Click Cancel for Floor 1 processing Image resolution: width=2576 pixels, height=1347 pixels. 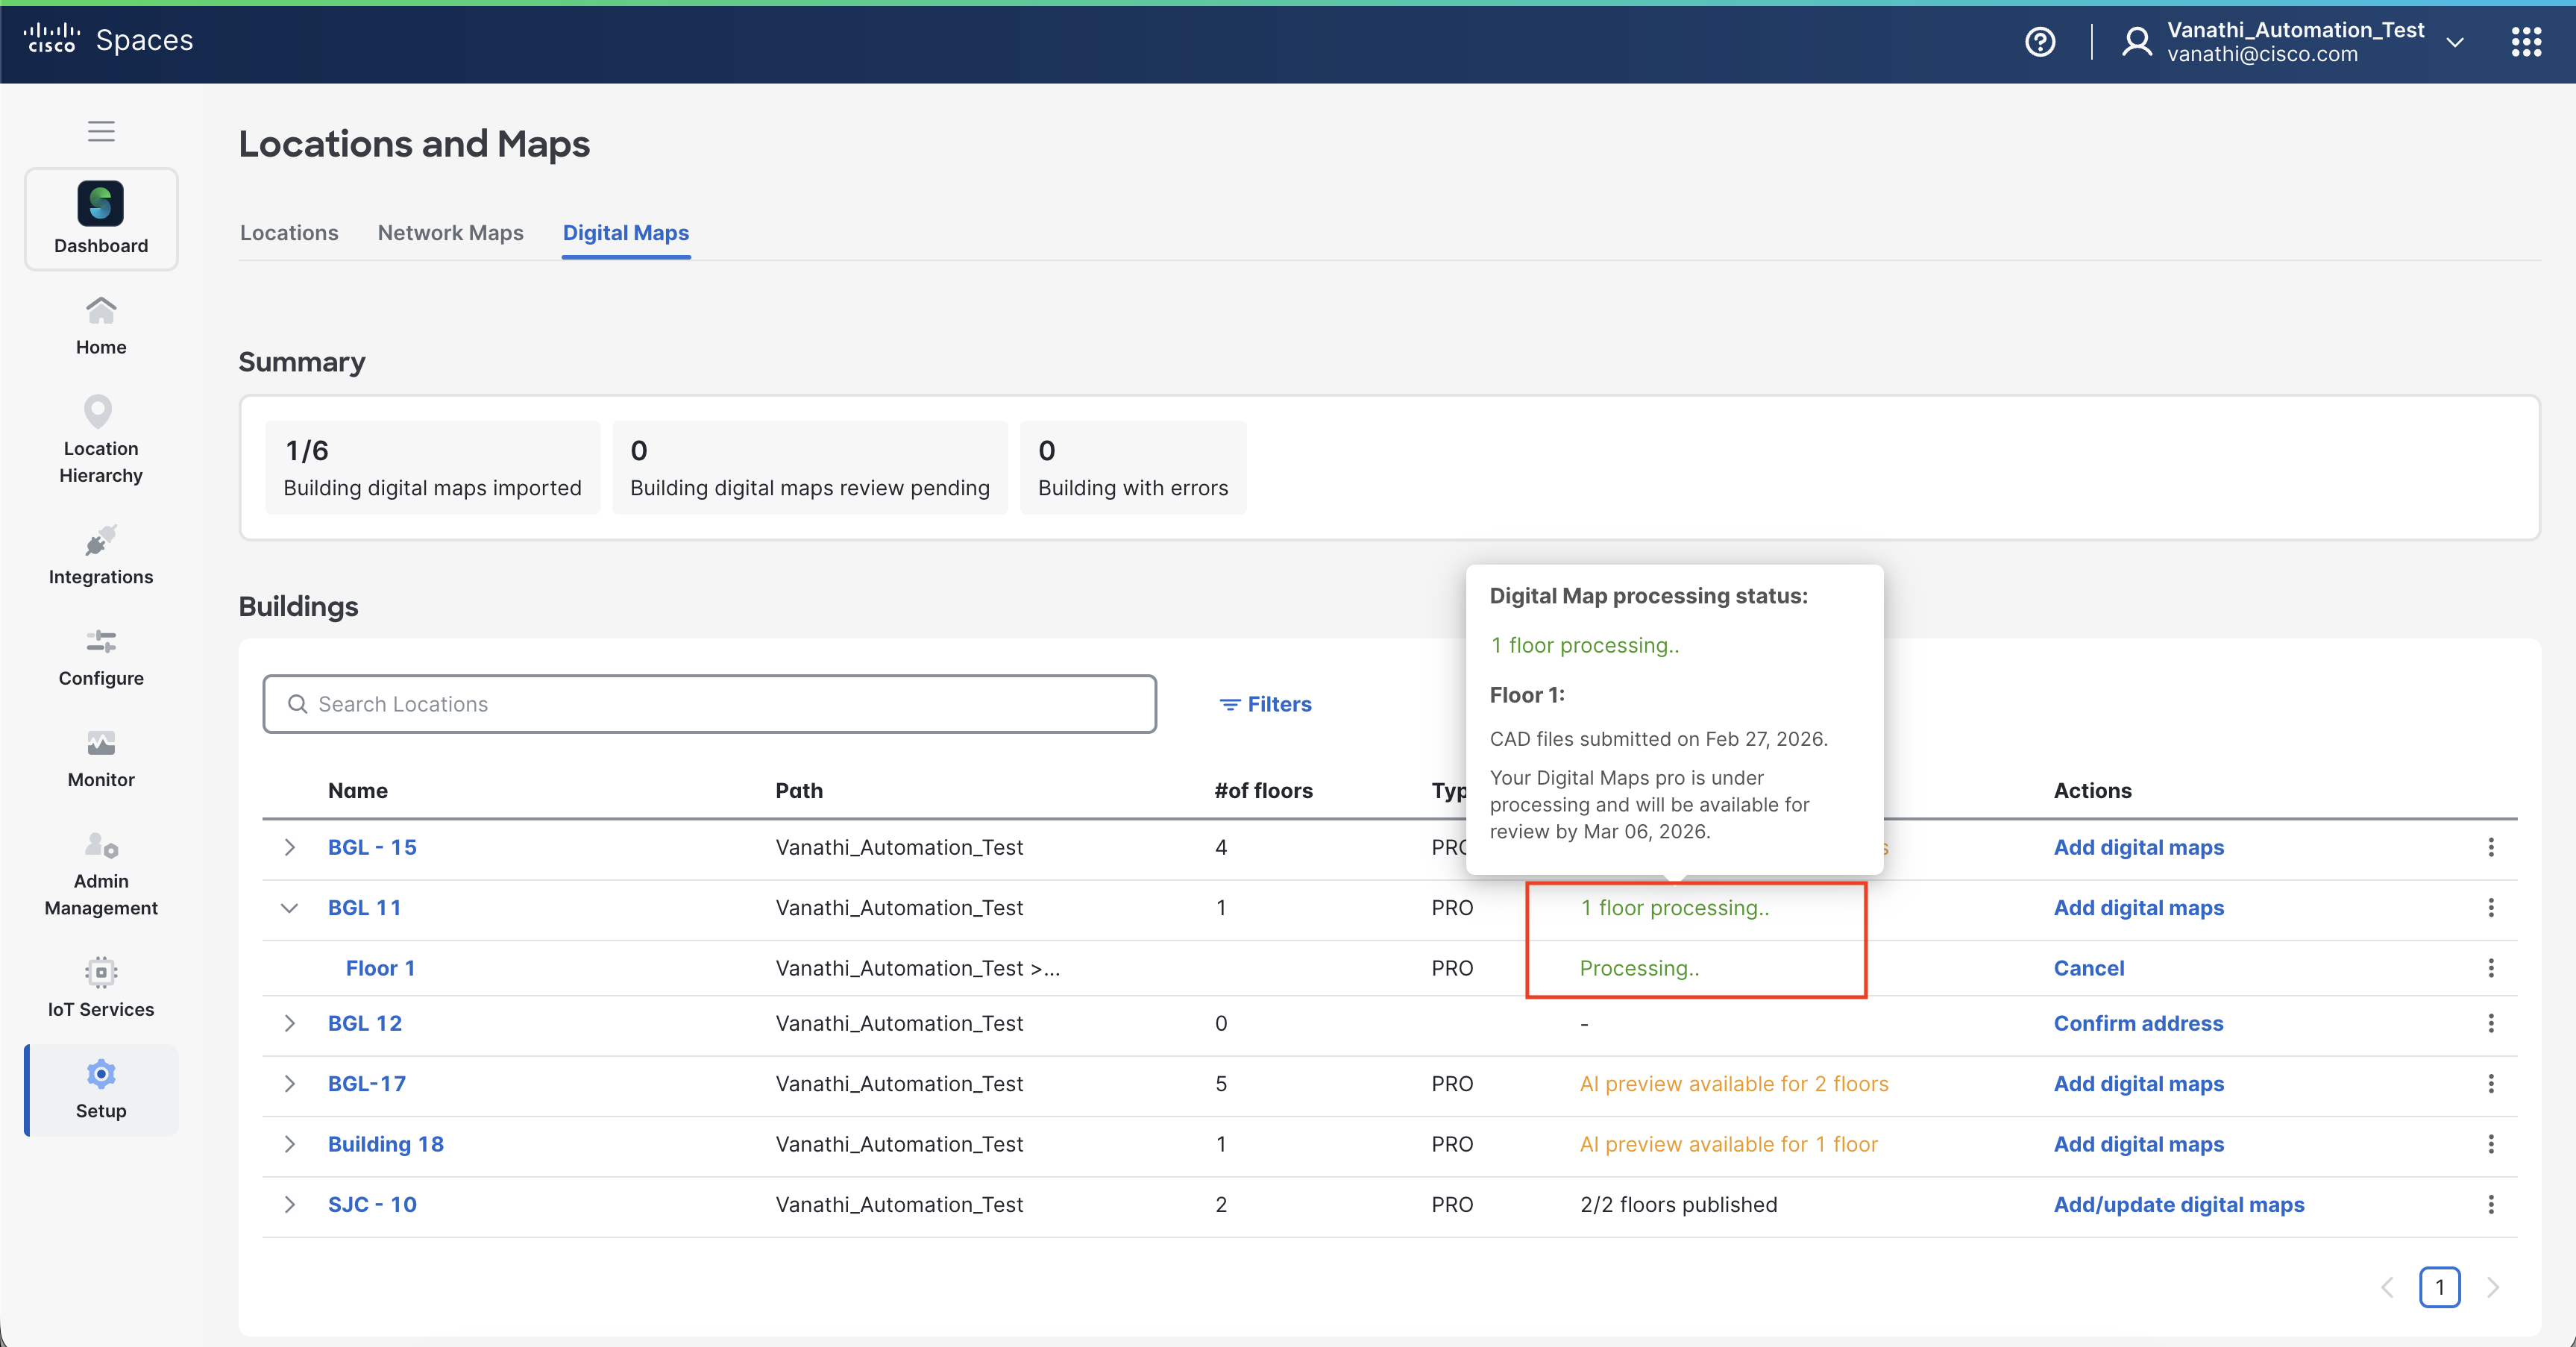[2088, 968]
